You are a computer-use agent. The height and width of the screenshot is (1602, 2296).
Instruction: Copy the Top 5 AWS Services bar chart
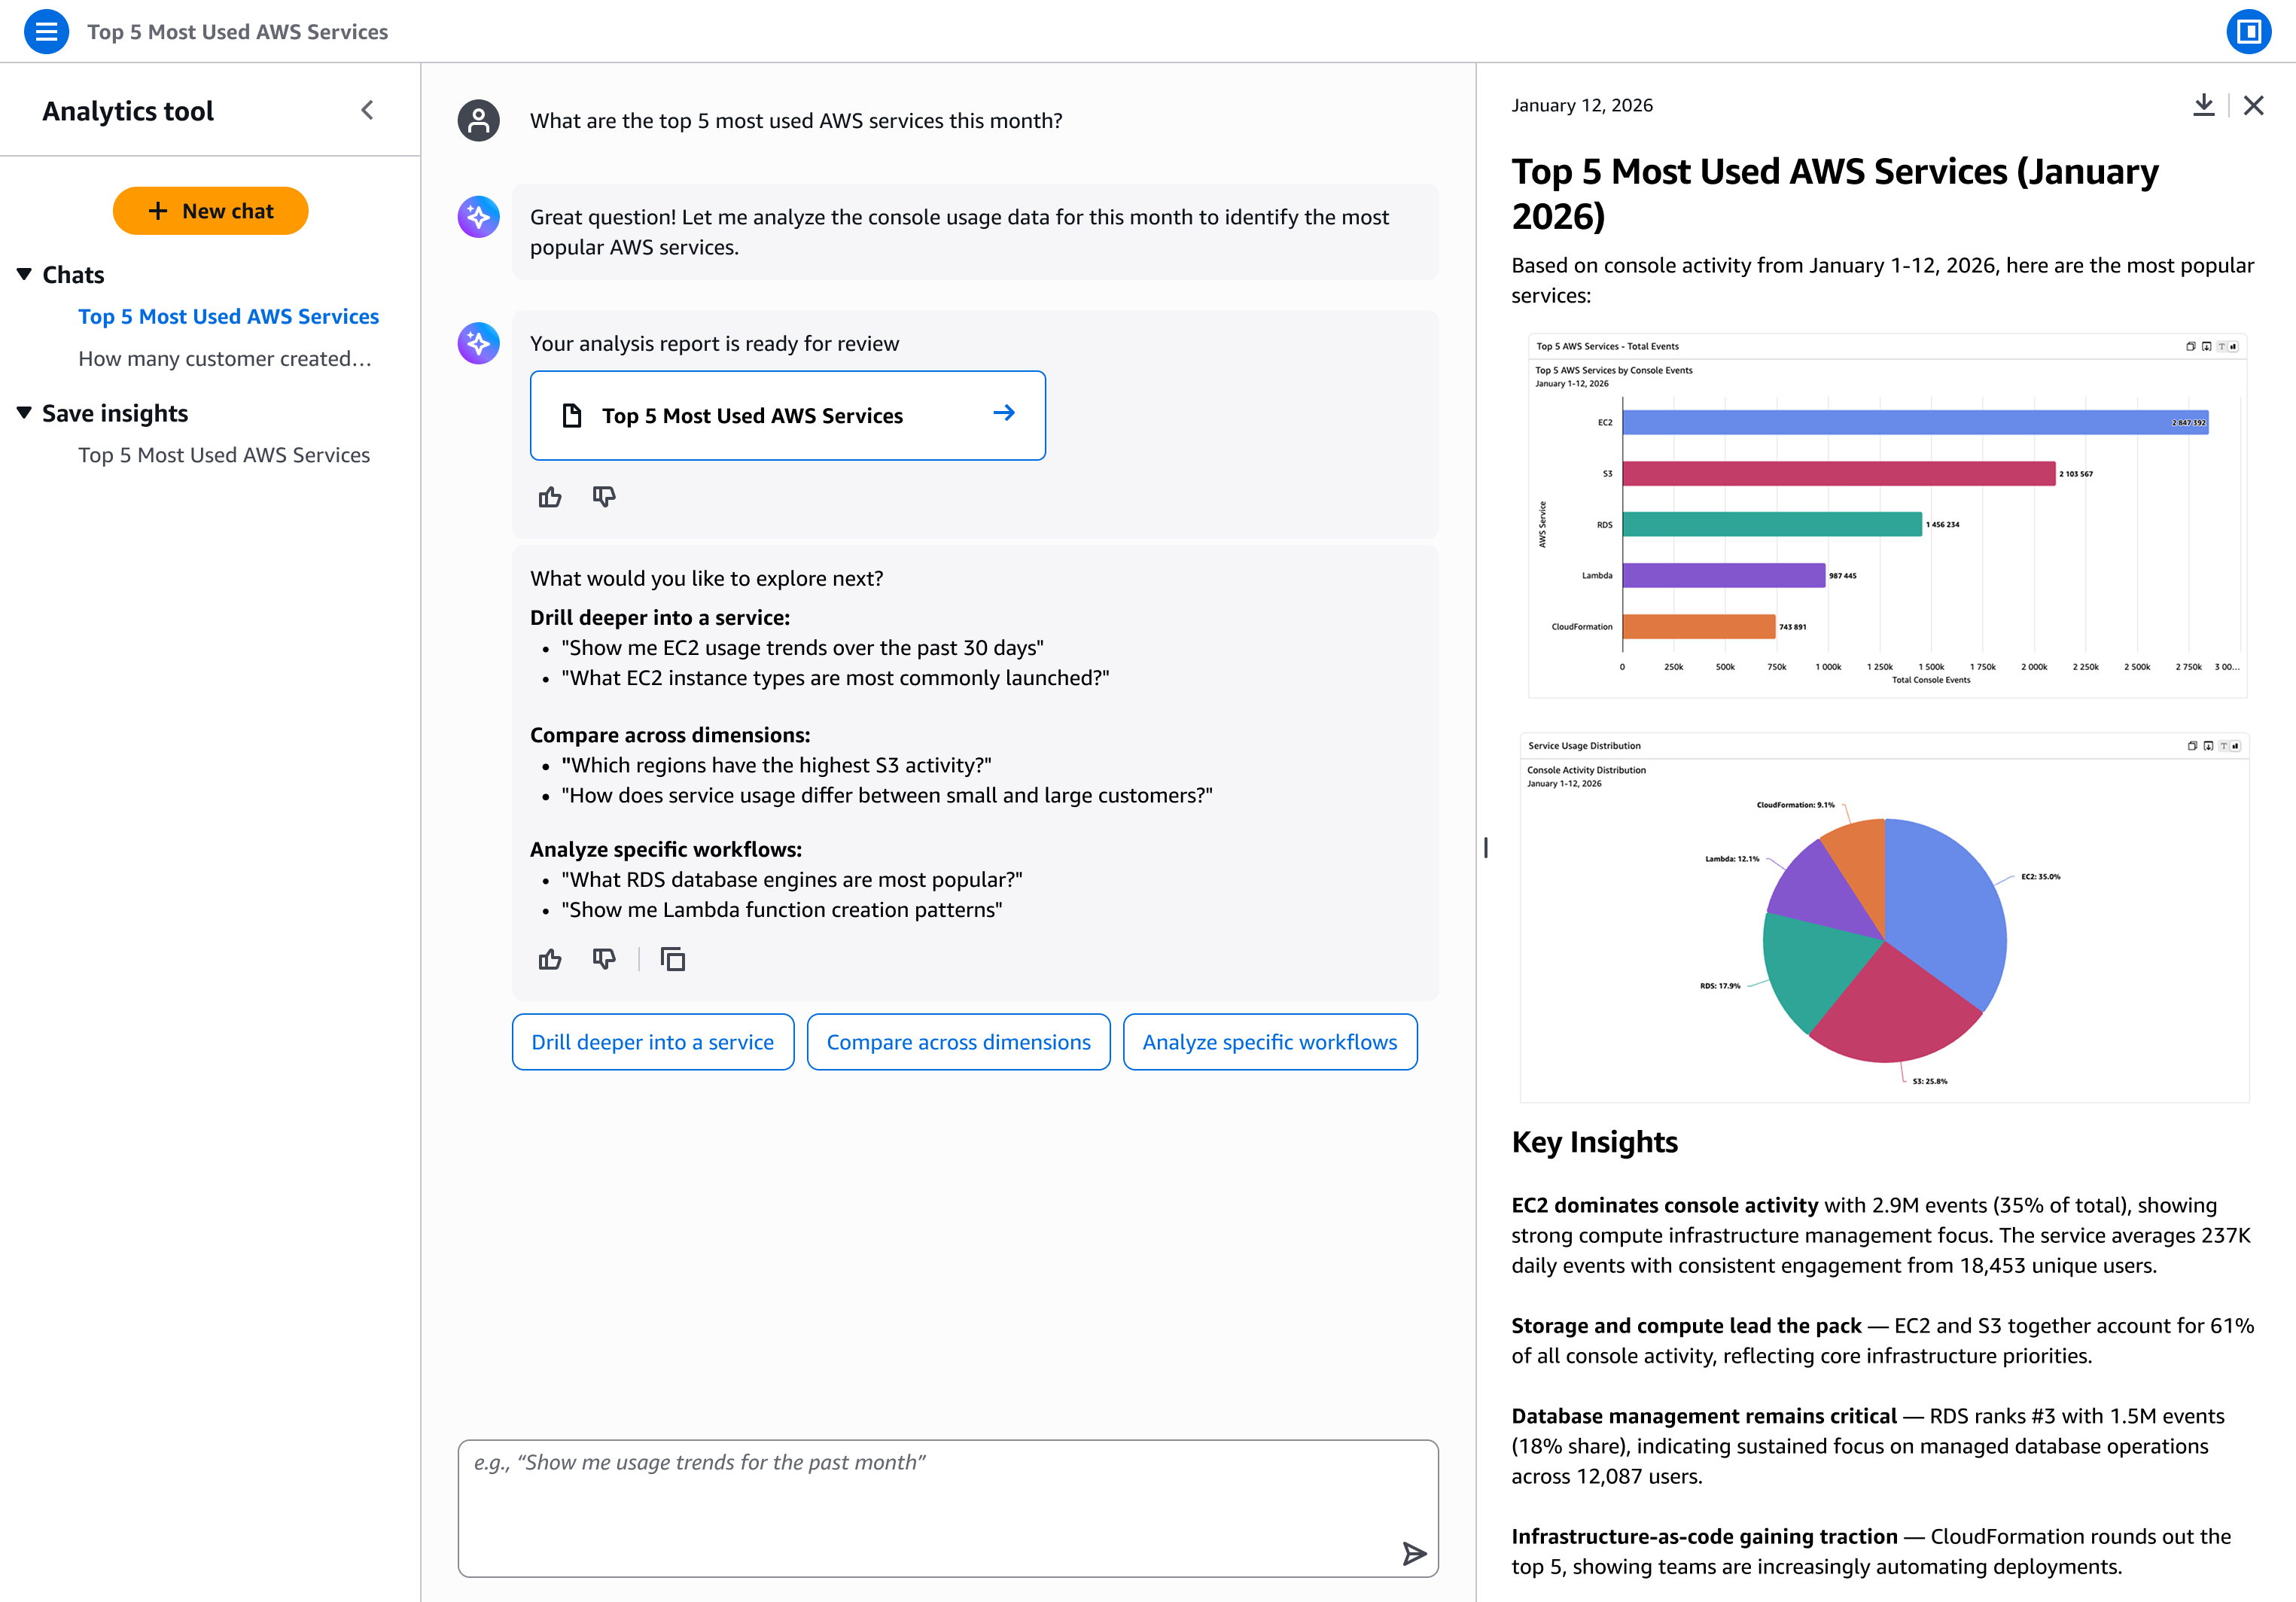(2191, 346)
